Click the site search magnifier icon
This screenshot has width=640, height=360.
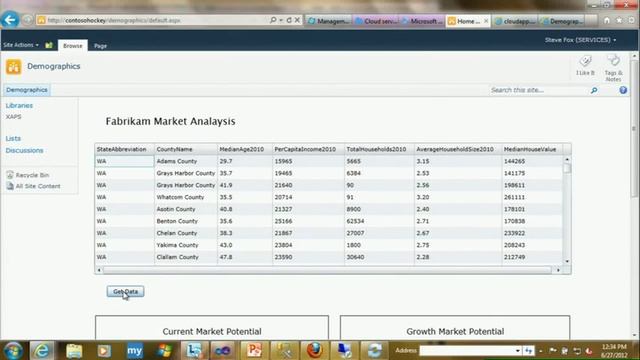tap(594, 90)
